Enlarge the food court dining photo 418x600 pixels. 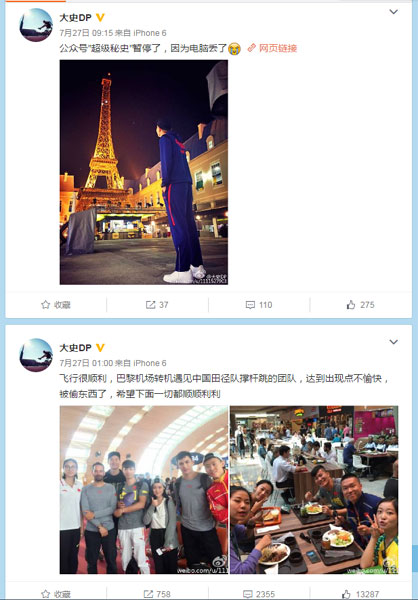point(314,490)
